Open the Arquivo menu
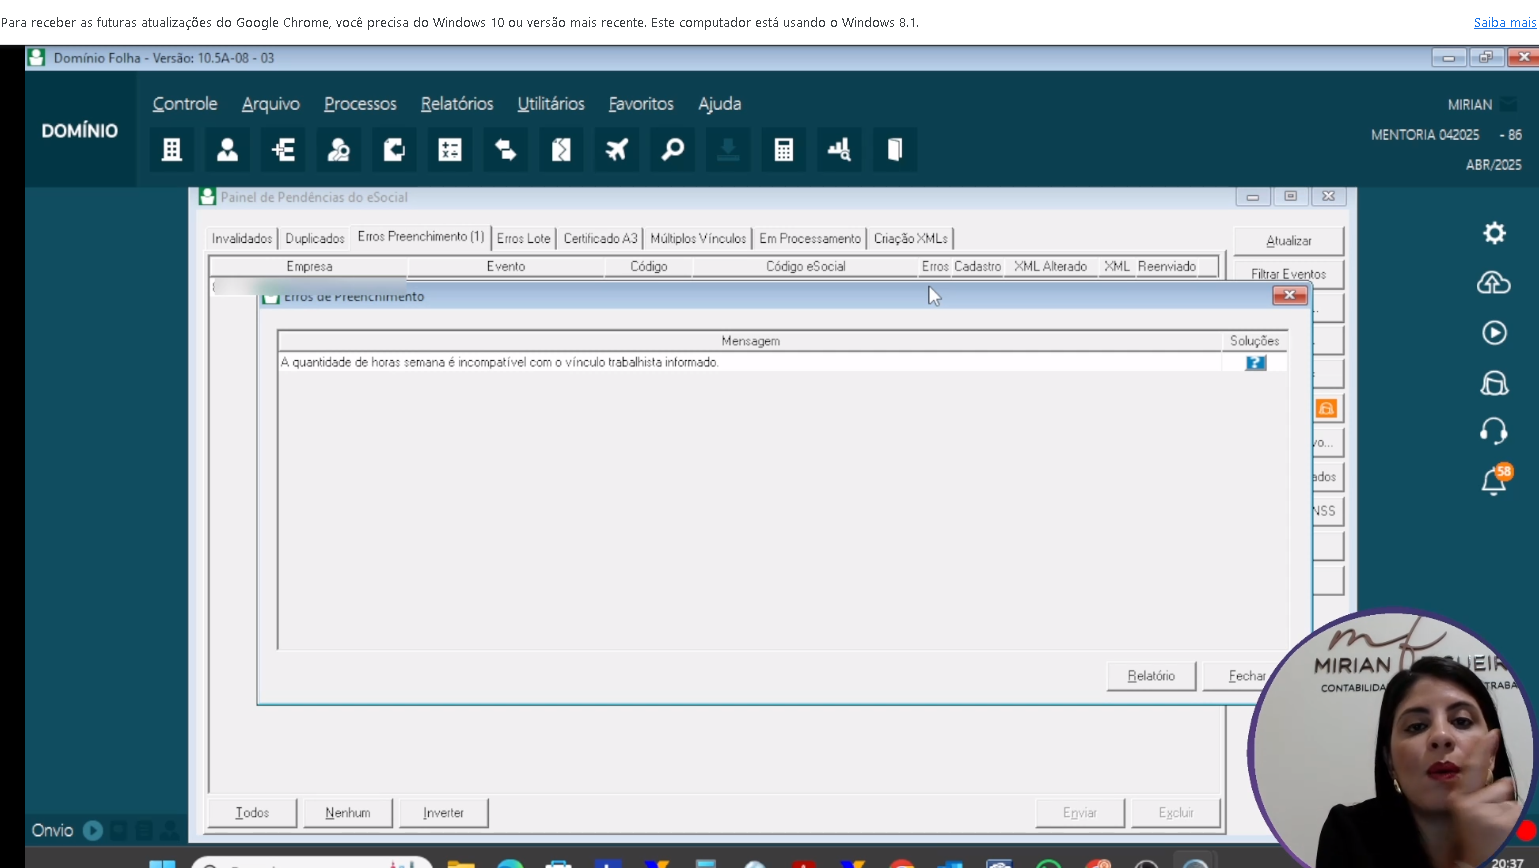Image resolution: width=1539 pixels, height=868 pixels. (x=271, y=104)
